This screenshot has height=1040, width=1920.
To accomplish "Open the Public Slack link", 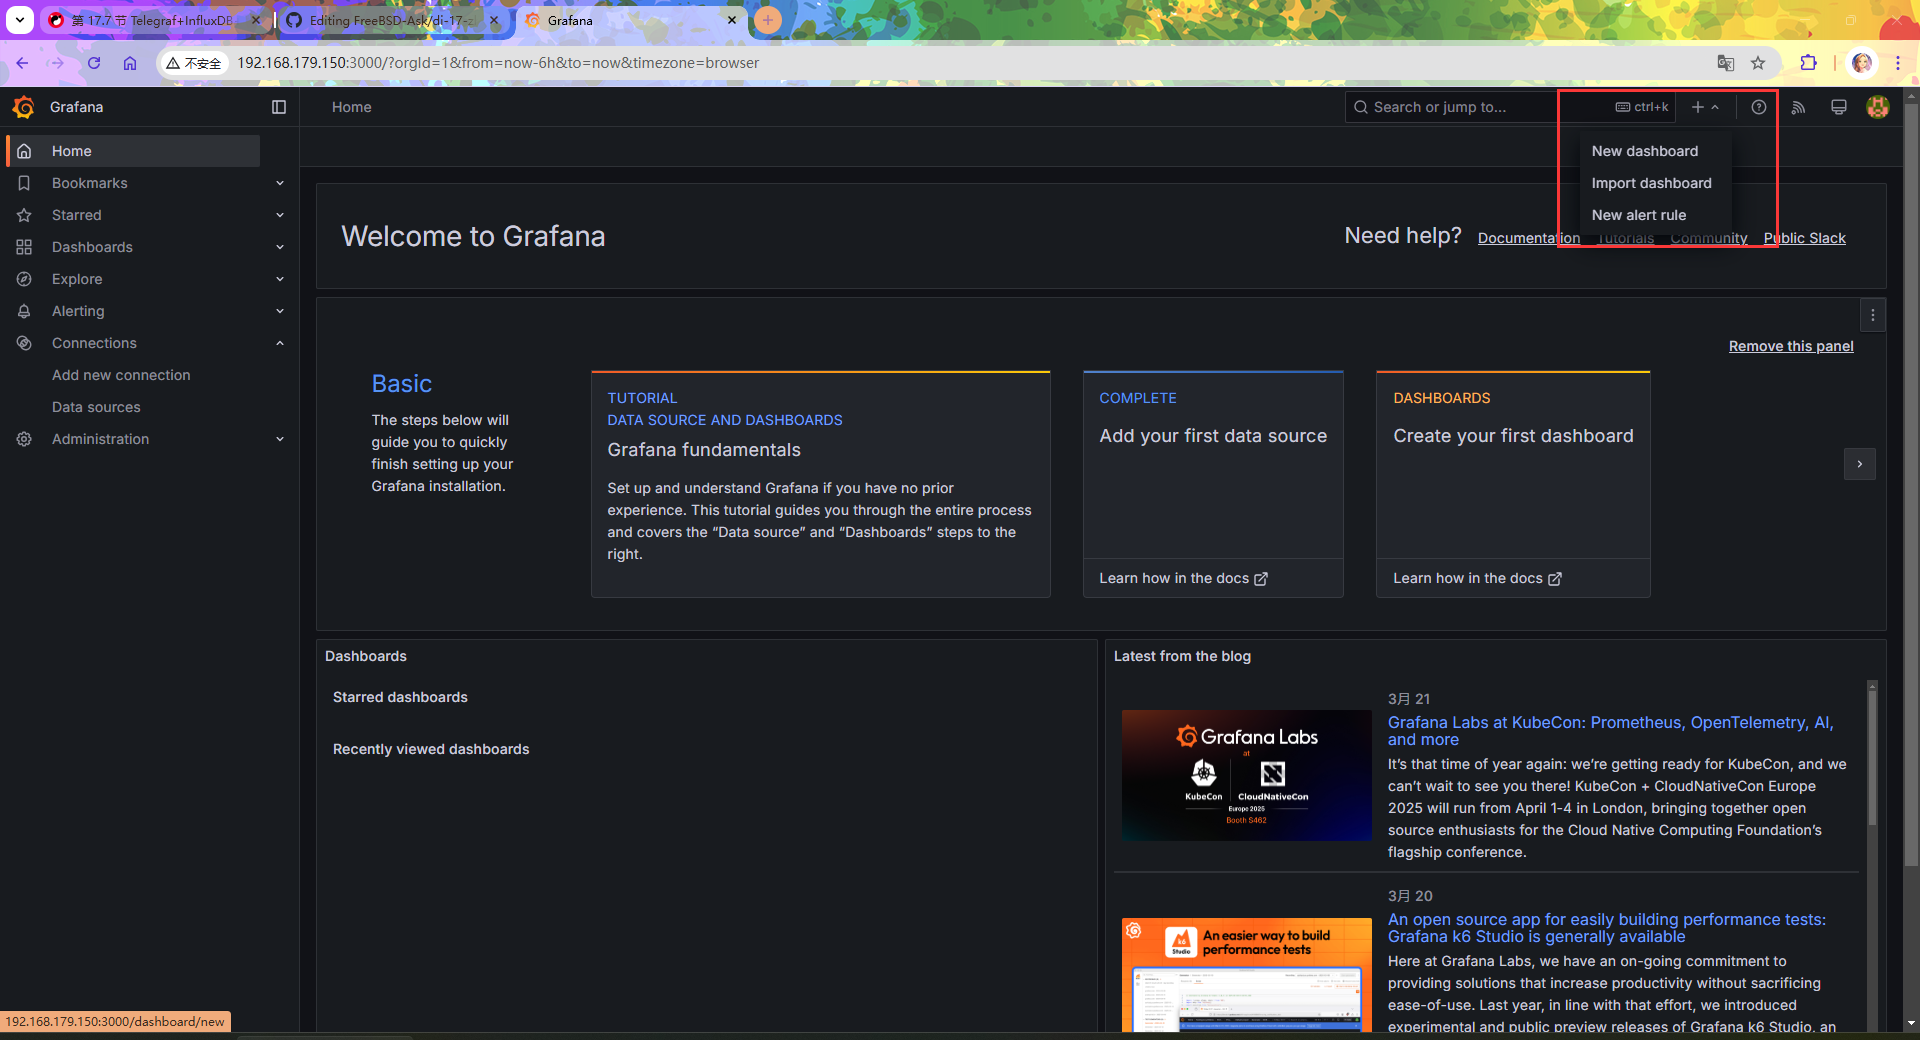I will point(1804,238).
